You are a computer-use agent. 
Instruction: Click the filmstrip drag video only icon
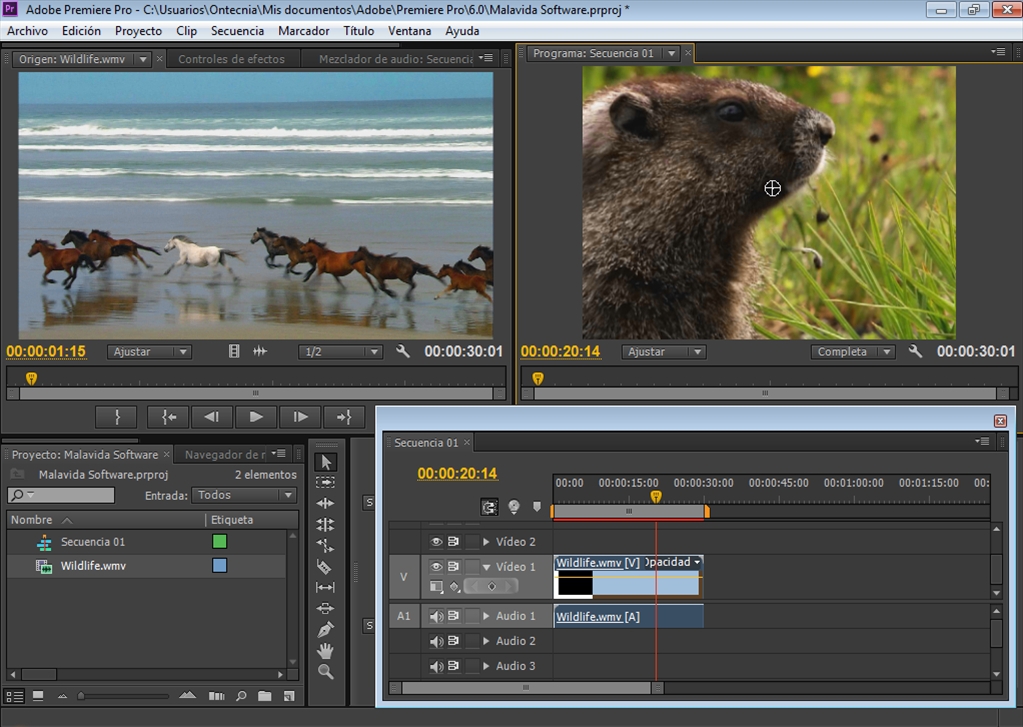point(234,351)
